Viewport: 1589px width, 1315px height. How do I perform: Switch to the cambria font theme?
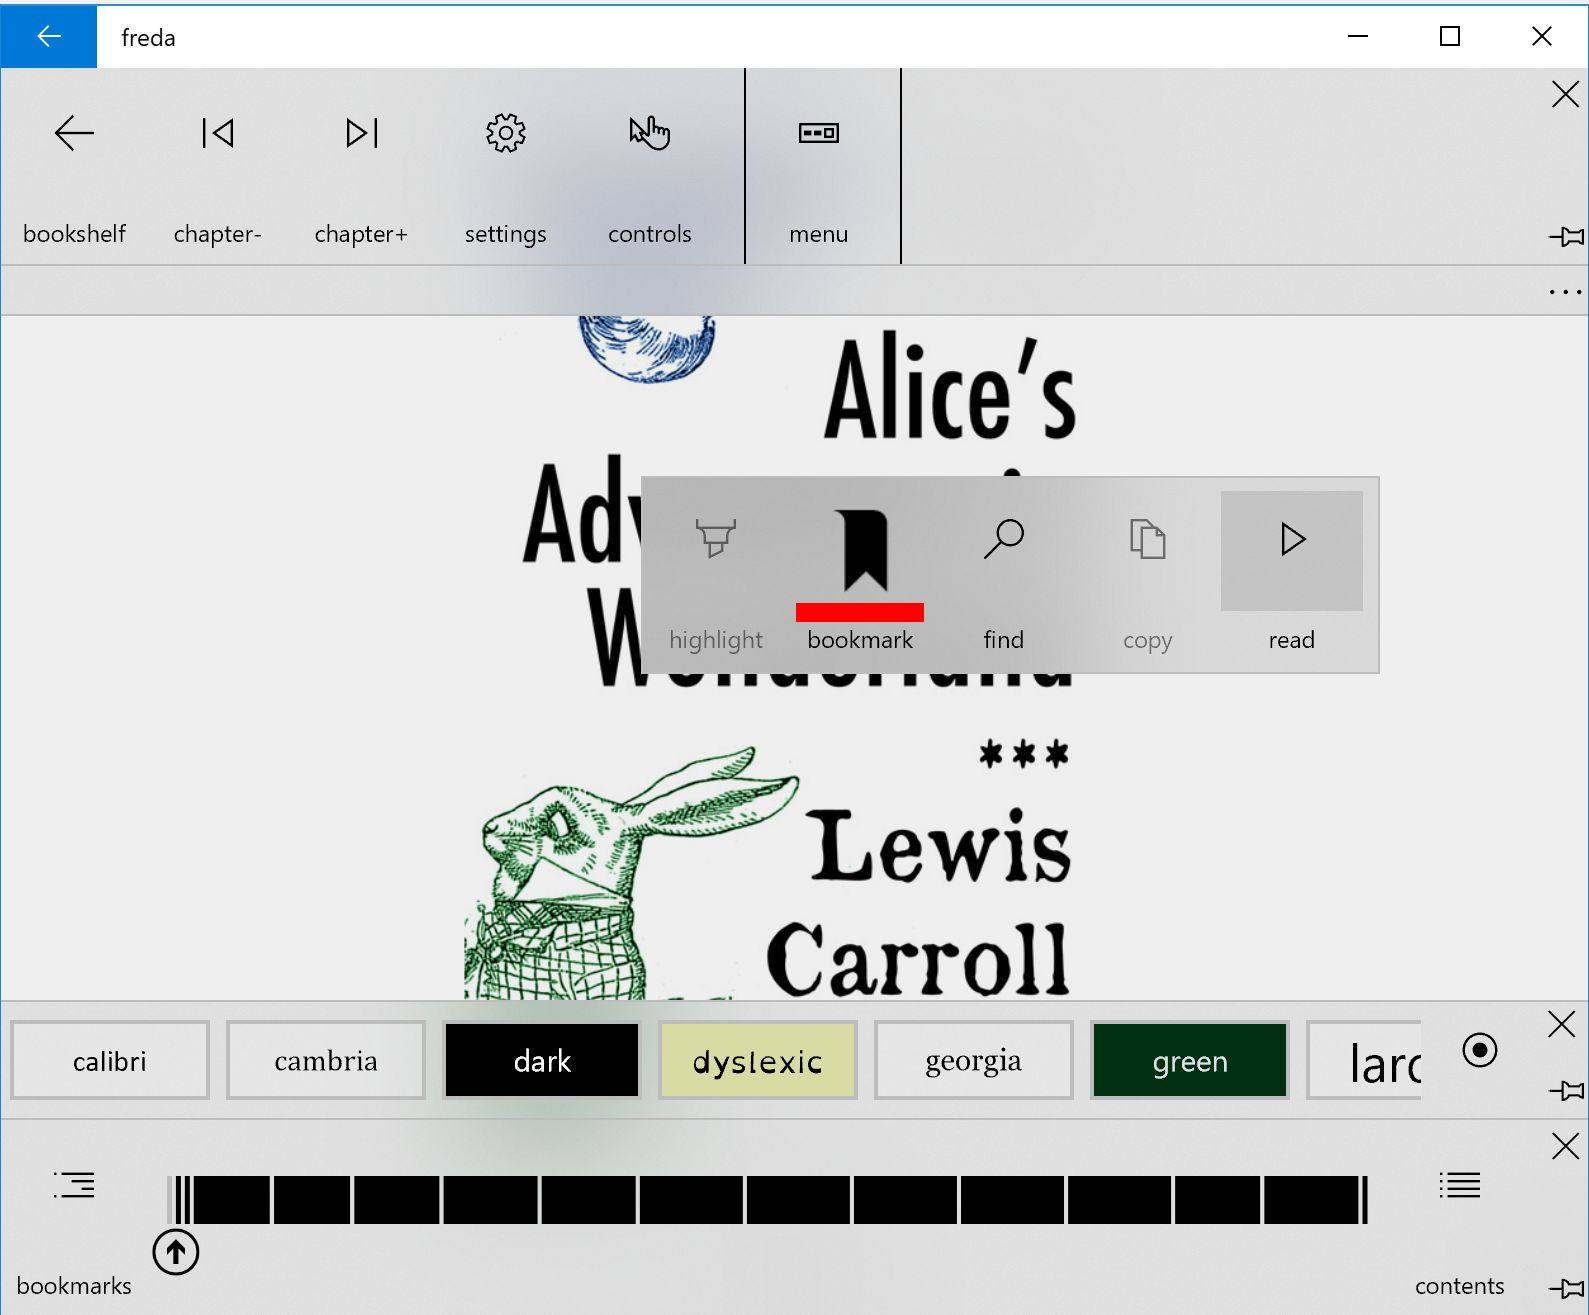pyautogui.click(x=326, y=1060)
